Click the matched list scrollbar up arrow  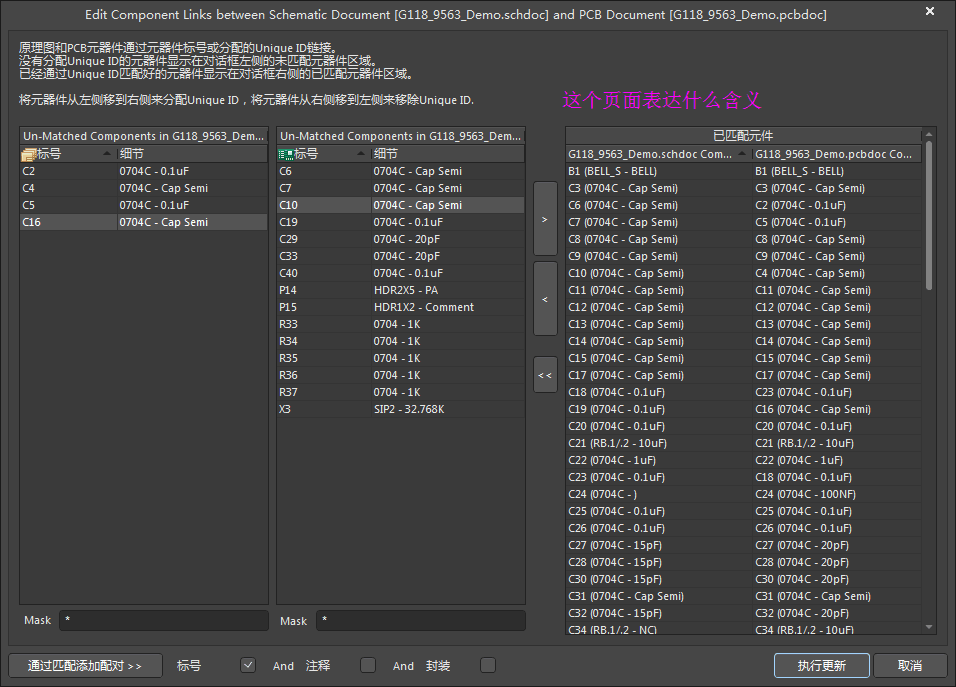point(929,135)
